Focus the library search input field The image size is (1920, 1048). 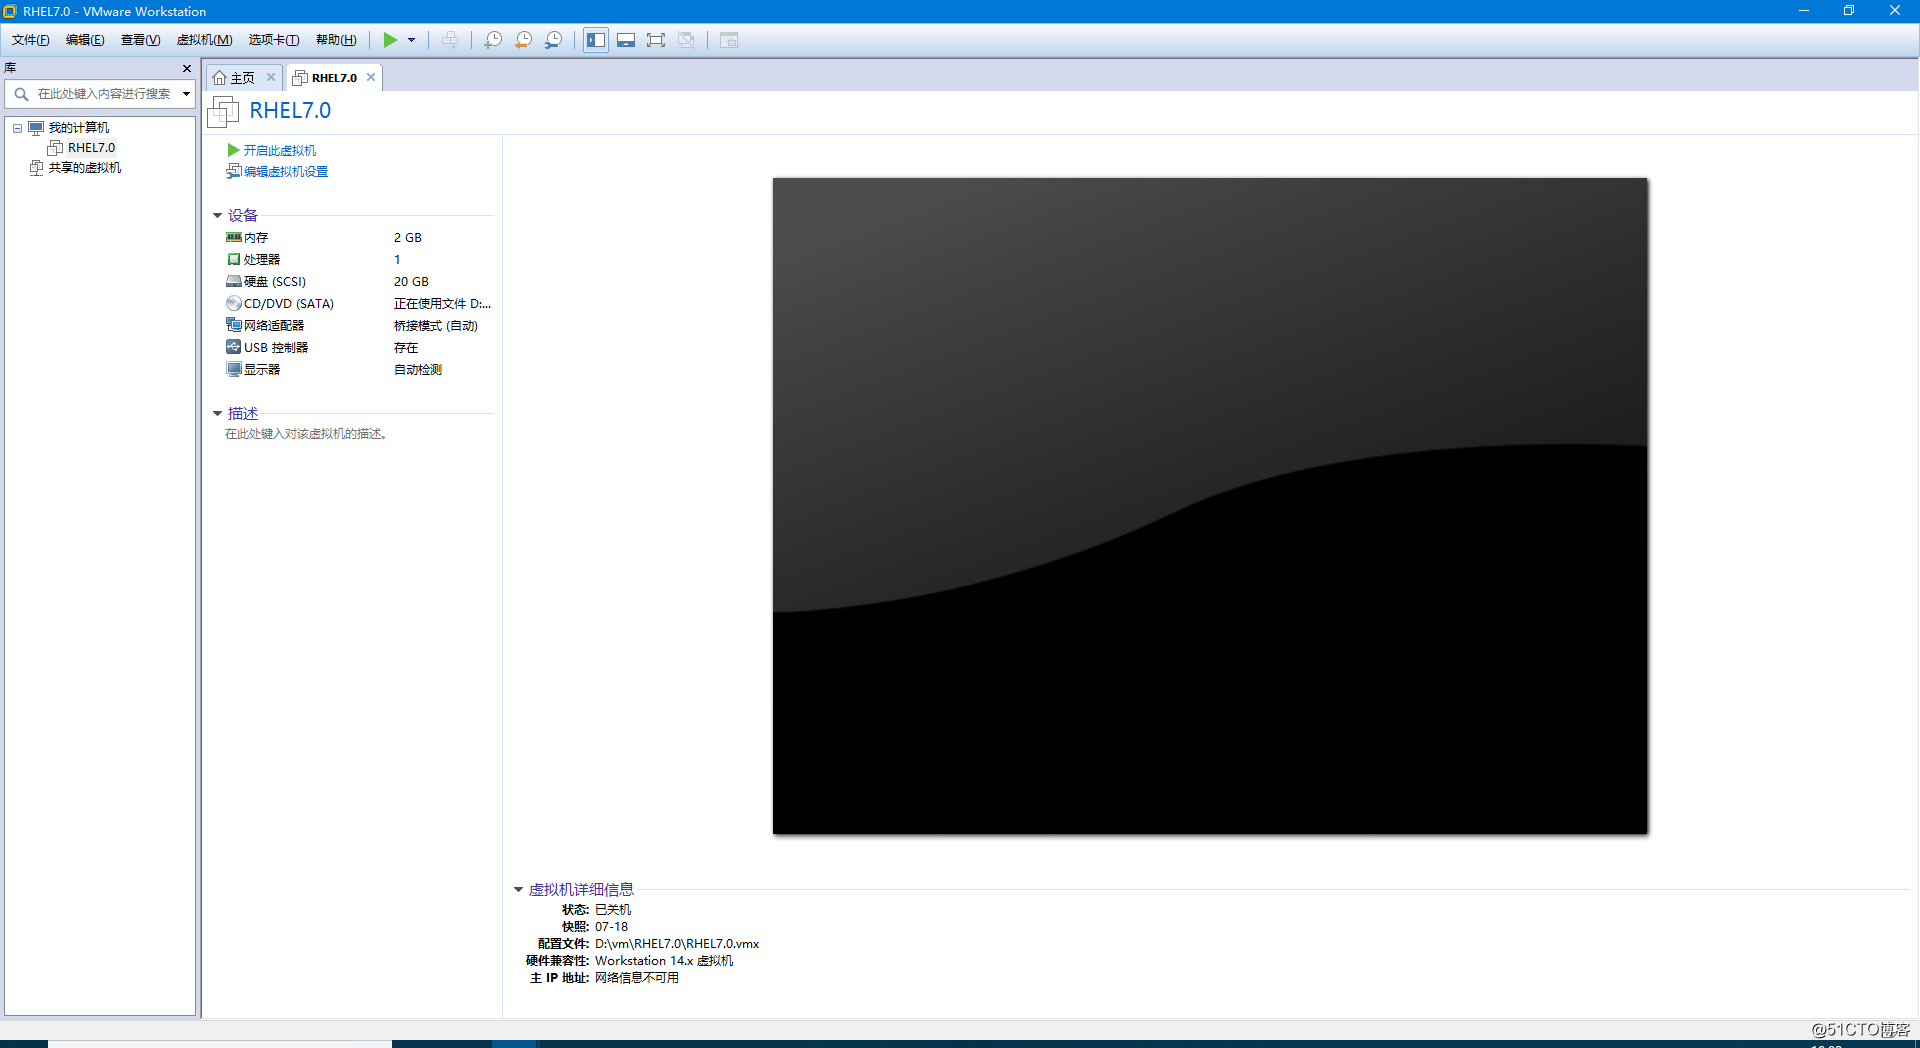click(x=104, y=94)
